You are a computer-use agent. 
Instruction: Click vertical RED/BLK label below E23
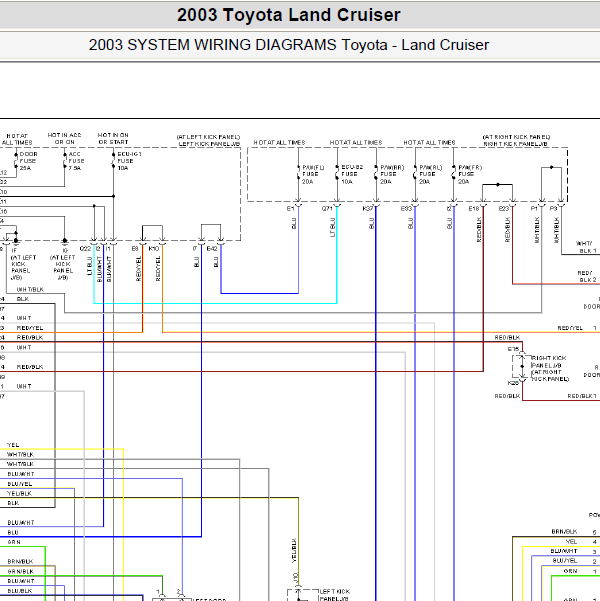[507, 230]
